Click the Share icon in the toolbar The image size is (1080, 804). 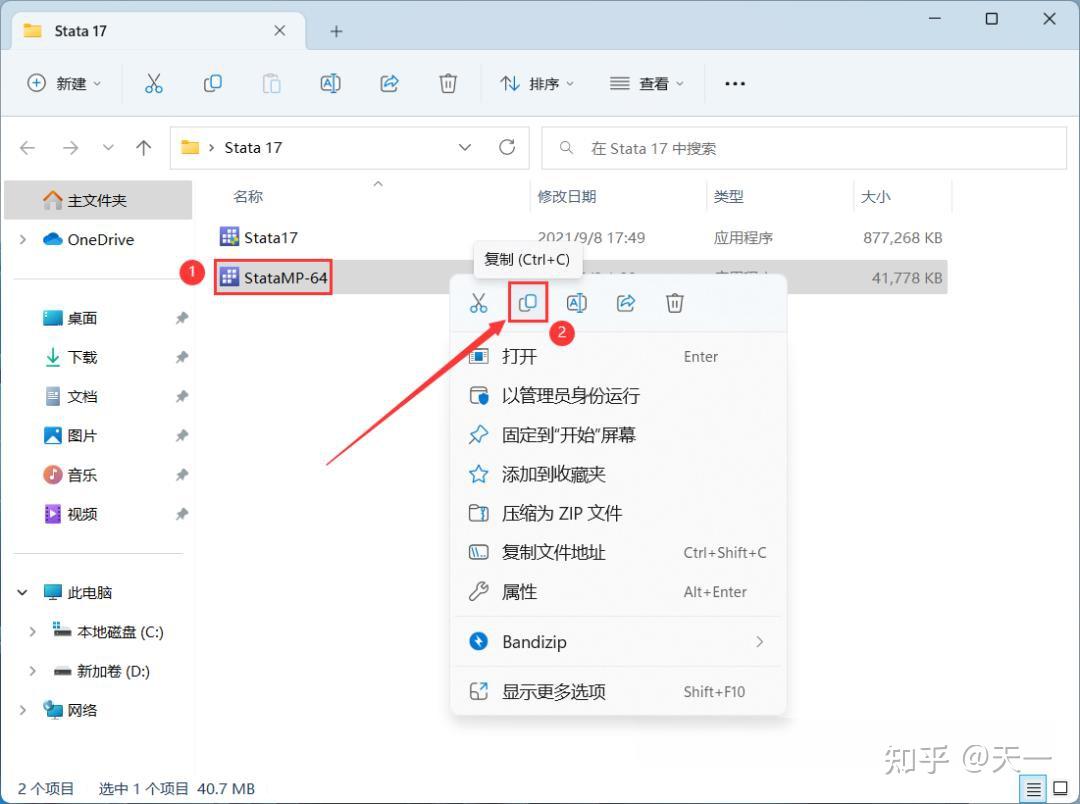pyautogui.click(x=389, y=83)
